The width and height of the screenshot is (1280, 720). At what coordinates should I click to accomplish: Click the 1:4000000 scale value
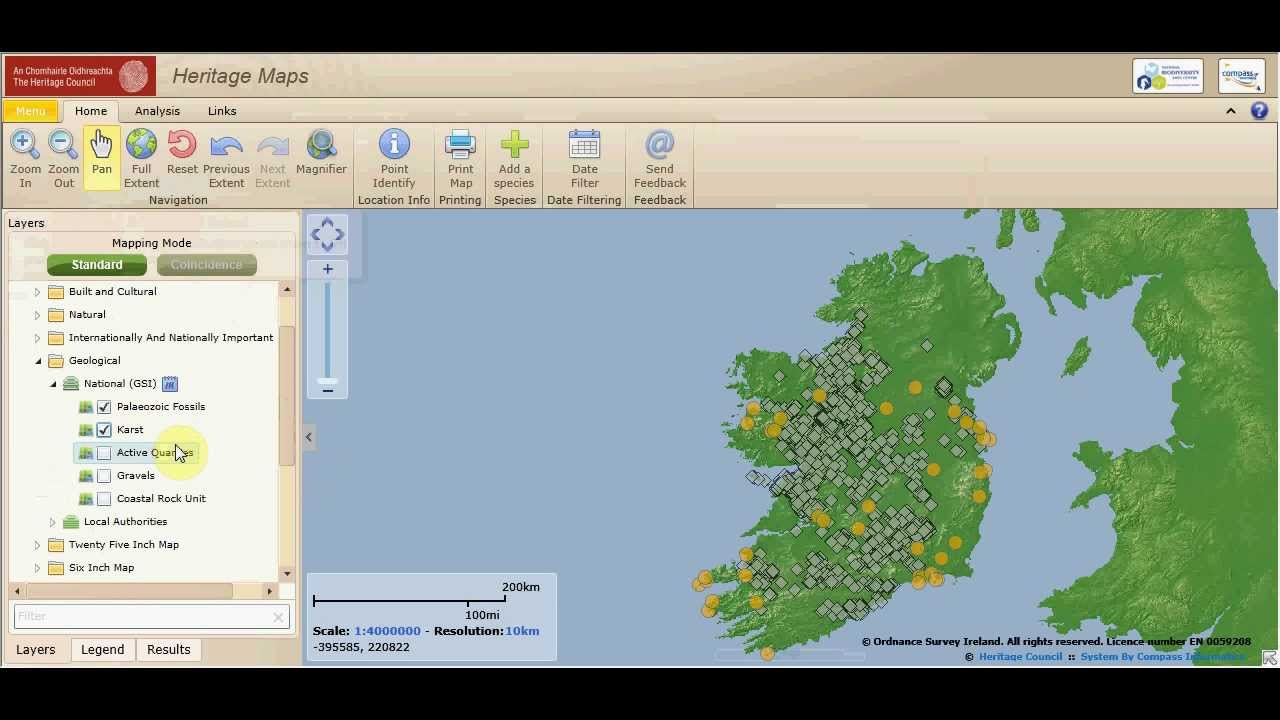click(x=387, y=631)
